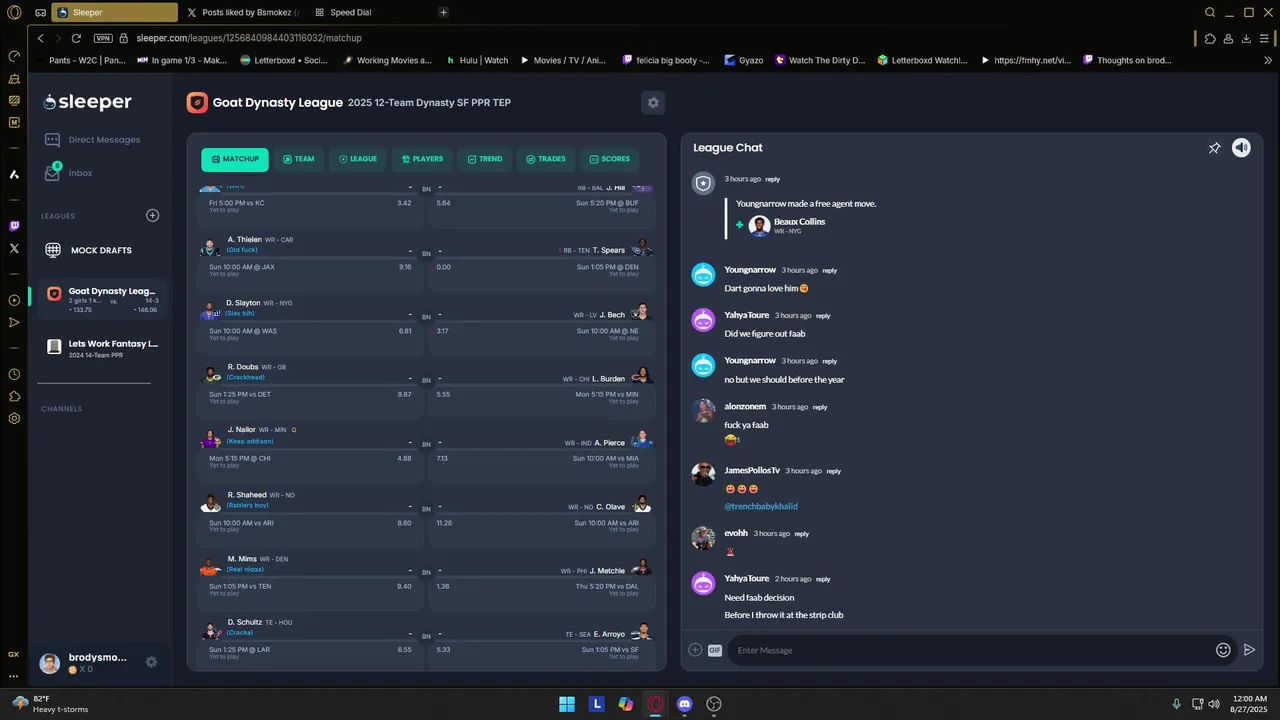Reply to evohh's message

(x=802, y=534)
